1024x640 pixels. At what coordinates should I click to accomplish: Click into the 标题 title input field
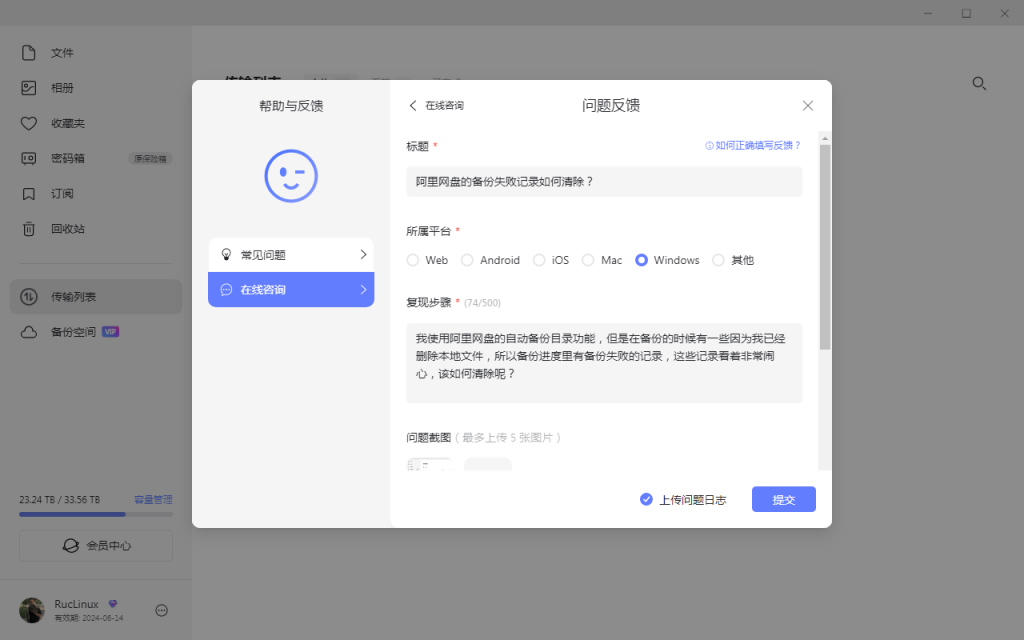point(604,182)
